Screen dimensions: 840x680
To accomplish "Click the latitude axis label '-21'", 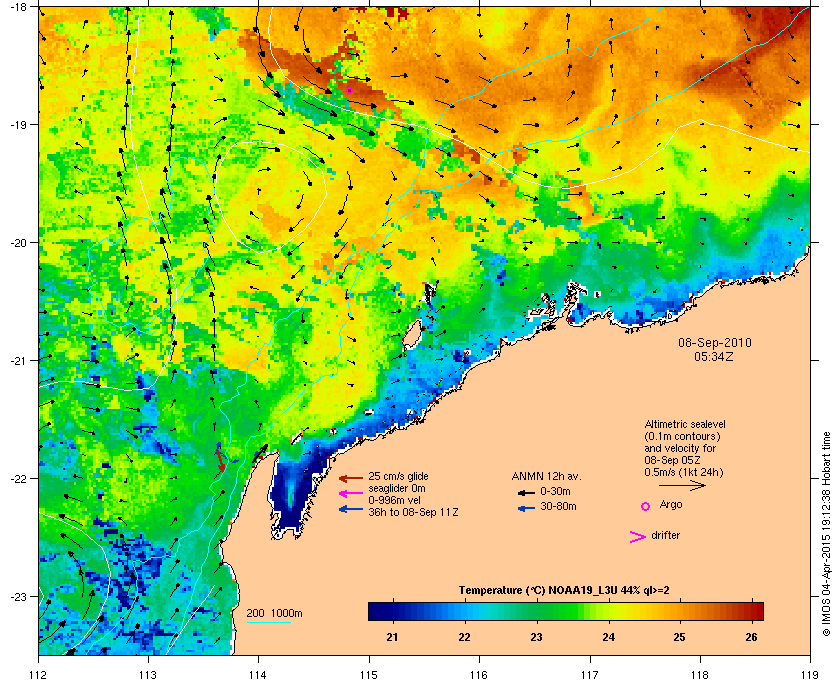I will (x=19, y=361).
